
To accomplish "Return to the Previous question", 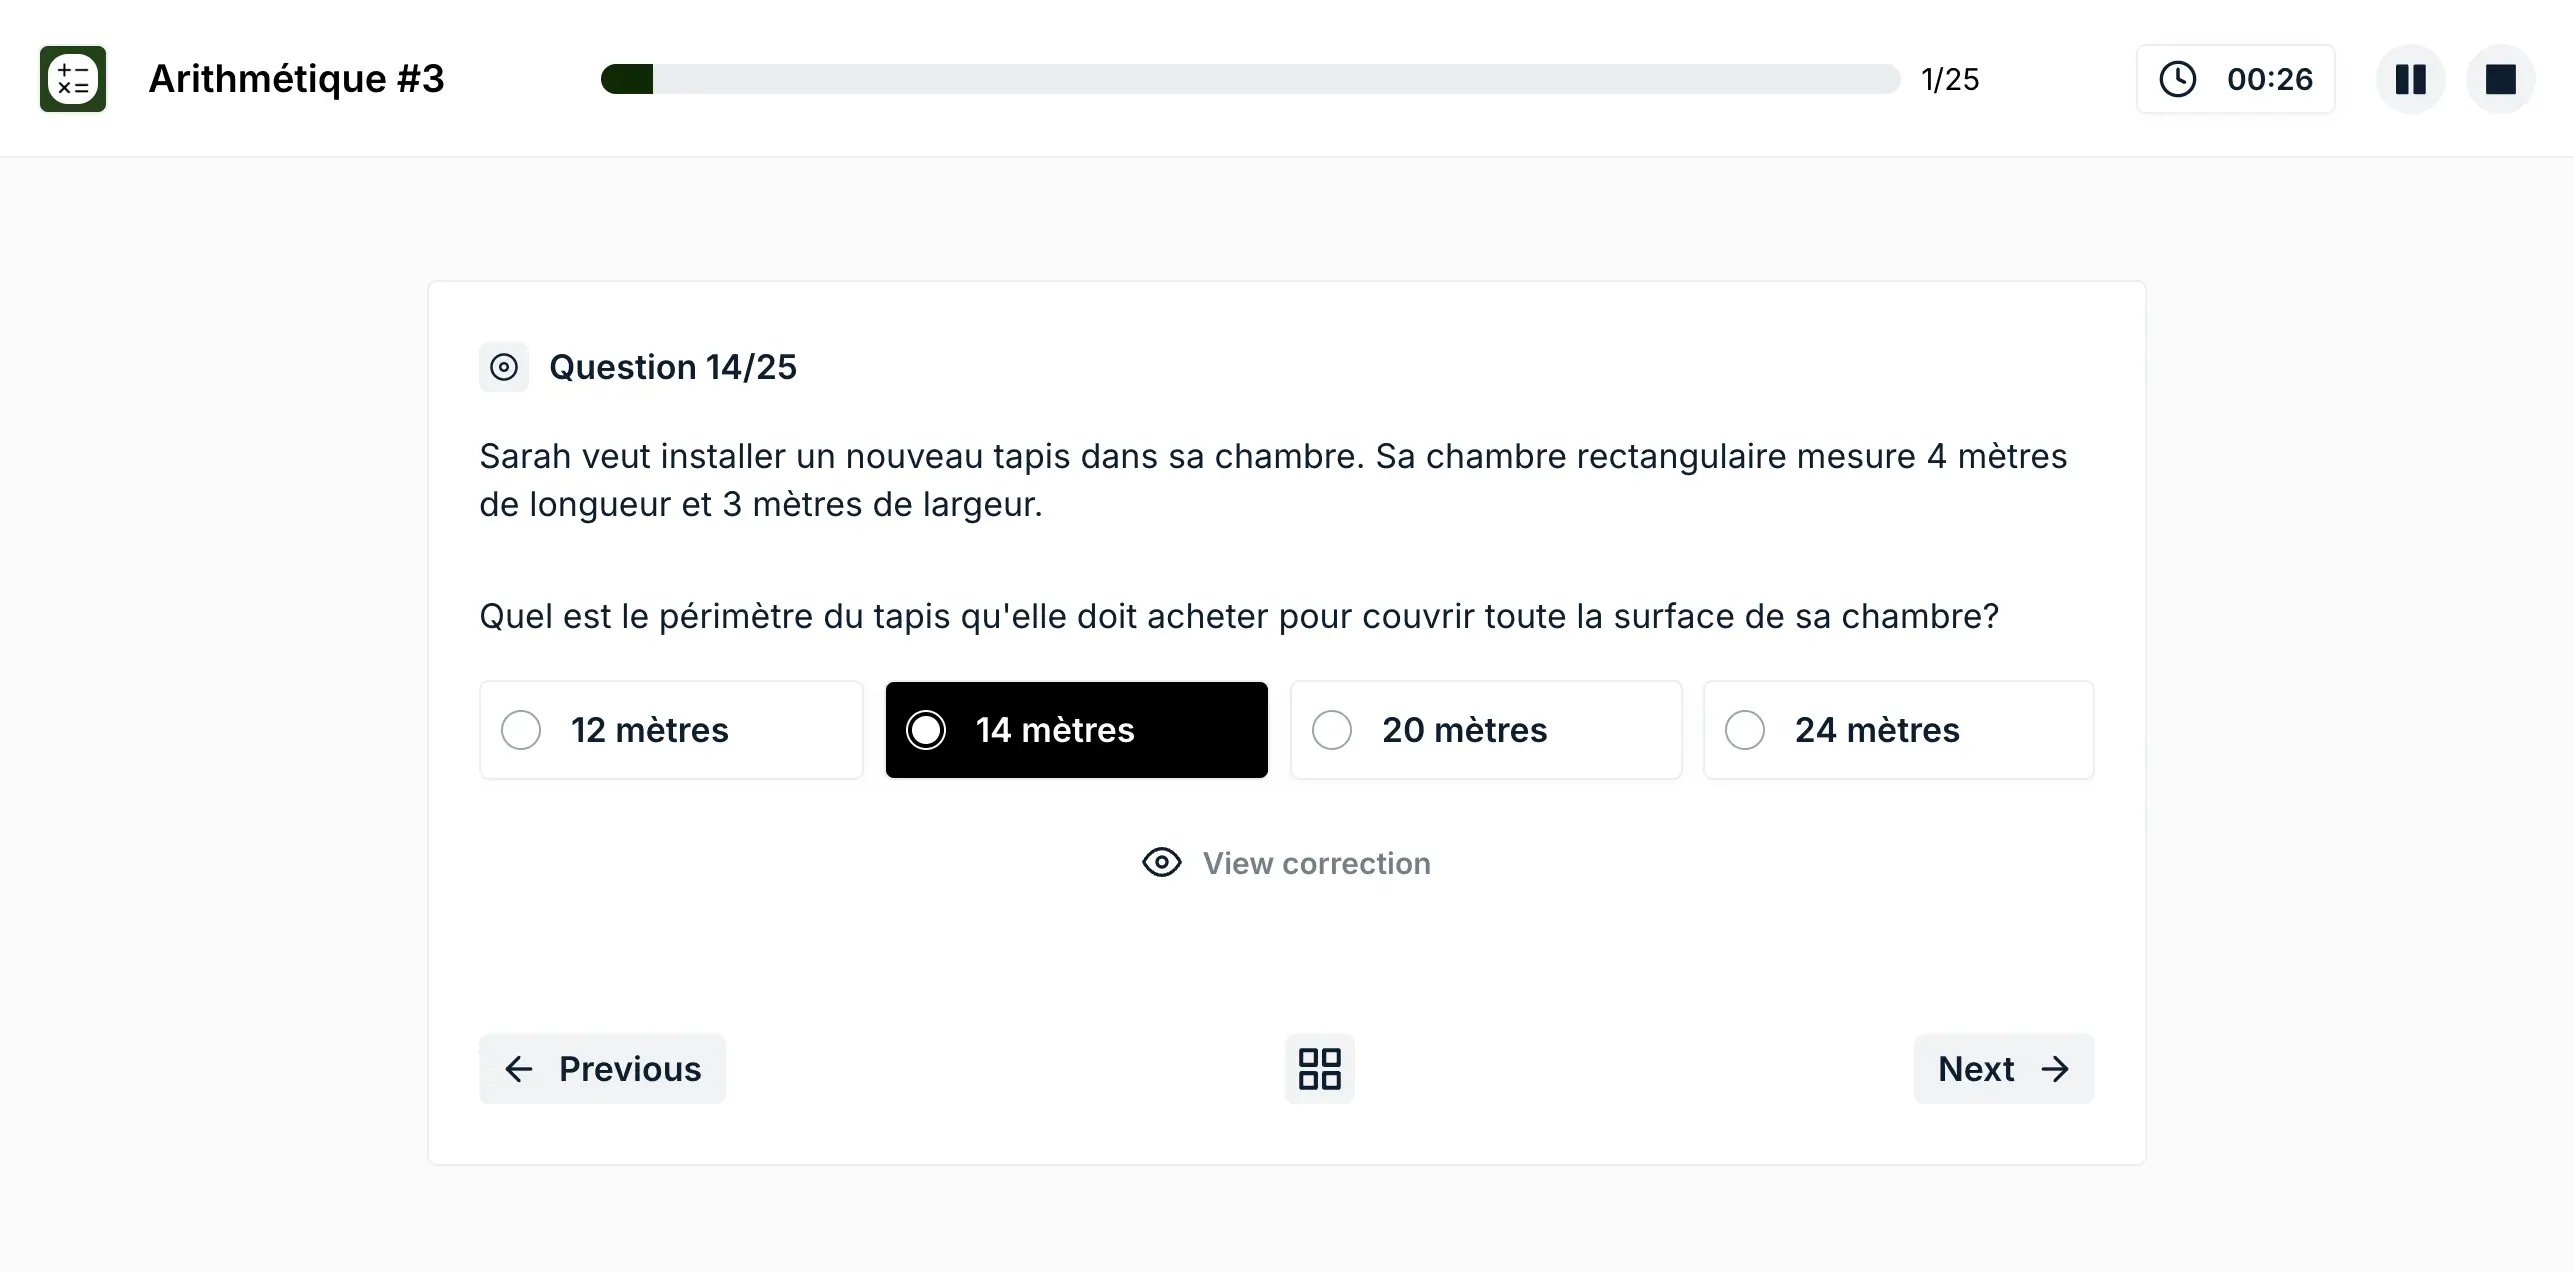I will click(602, 1069).
